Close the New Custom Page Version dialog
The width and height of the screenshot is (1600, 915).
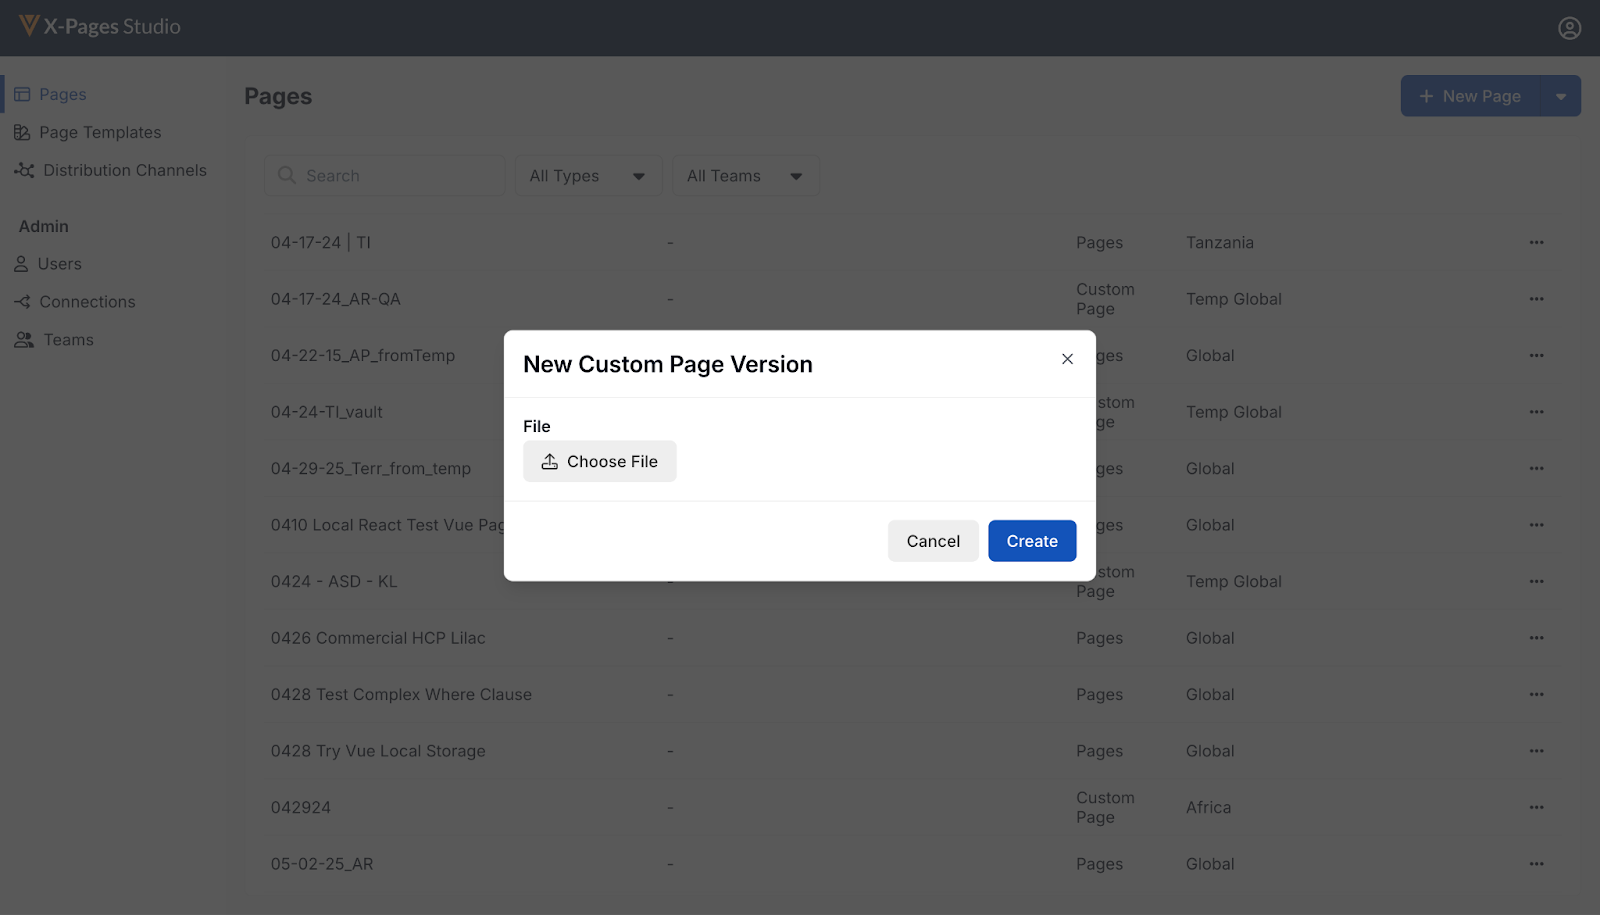1067,359
